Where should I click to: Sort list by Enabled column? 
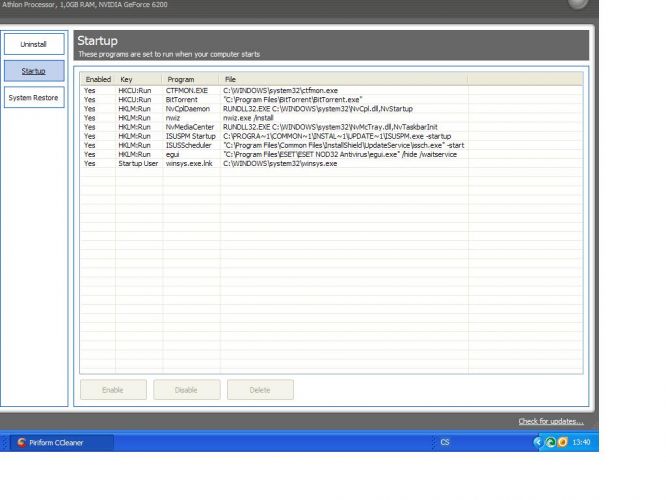pos(98,79)
